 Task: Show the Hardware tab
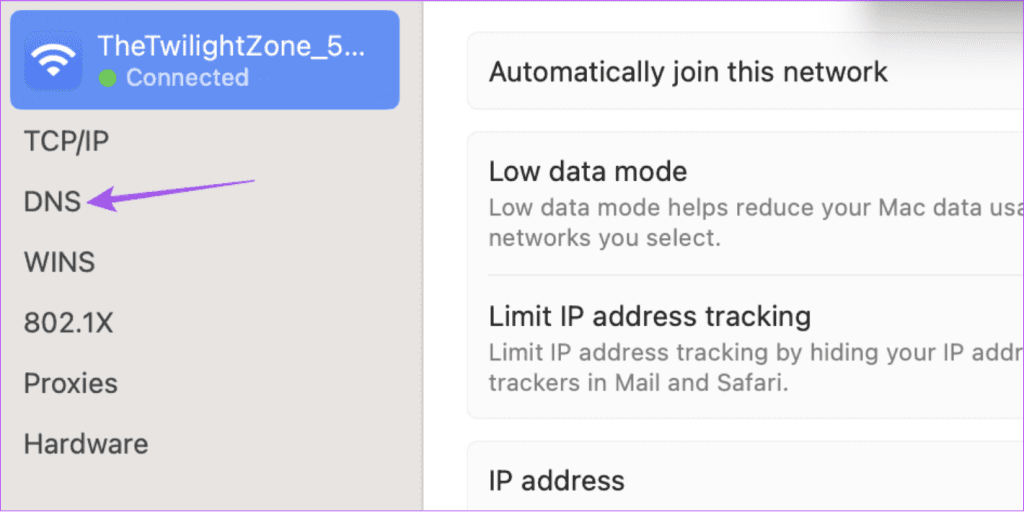[x=86, y=444]
